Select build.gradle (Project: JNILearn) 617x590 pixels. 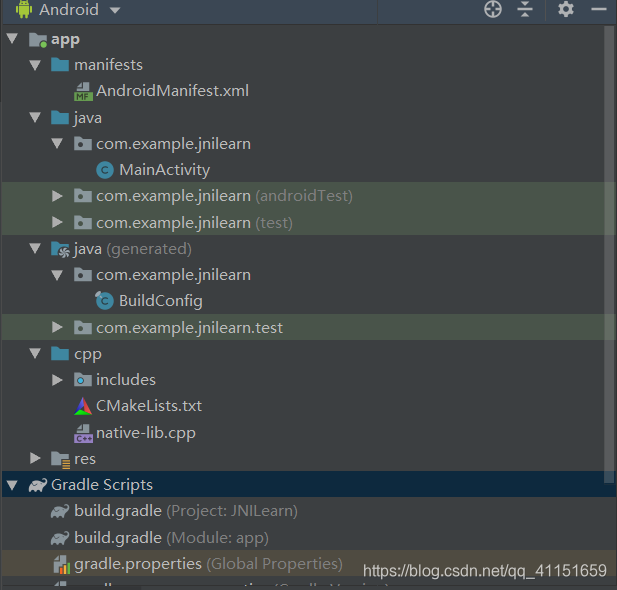186,511
